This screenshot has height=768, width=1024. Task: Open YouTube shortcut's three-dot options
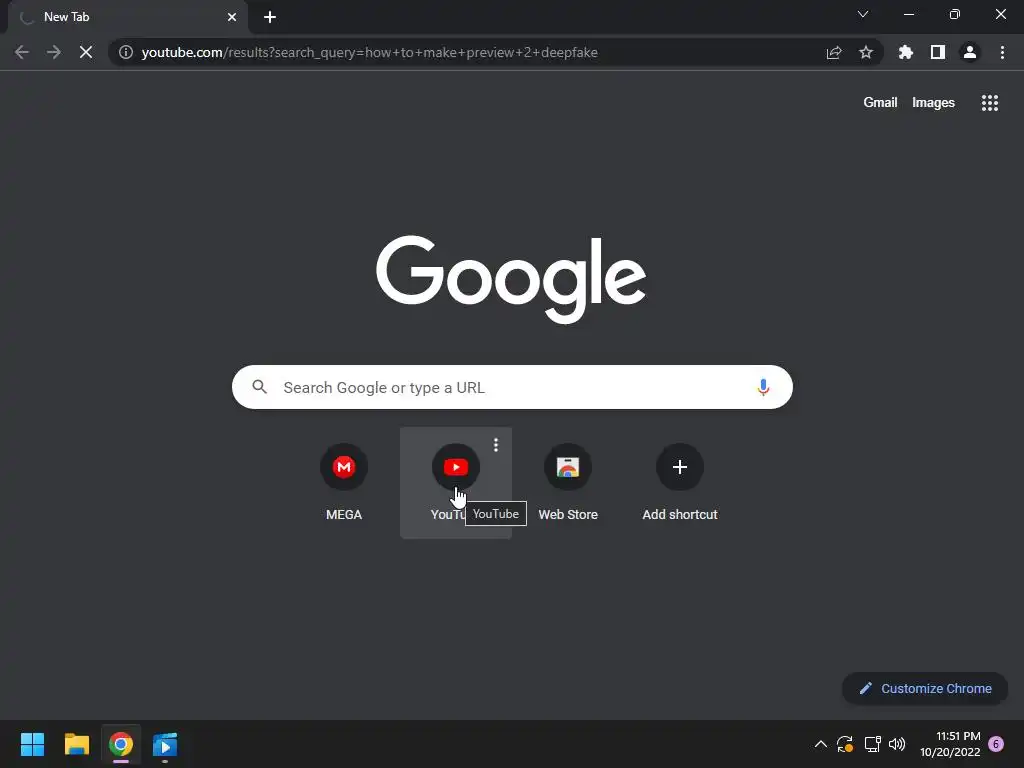point(496,445)
